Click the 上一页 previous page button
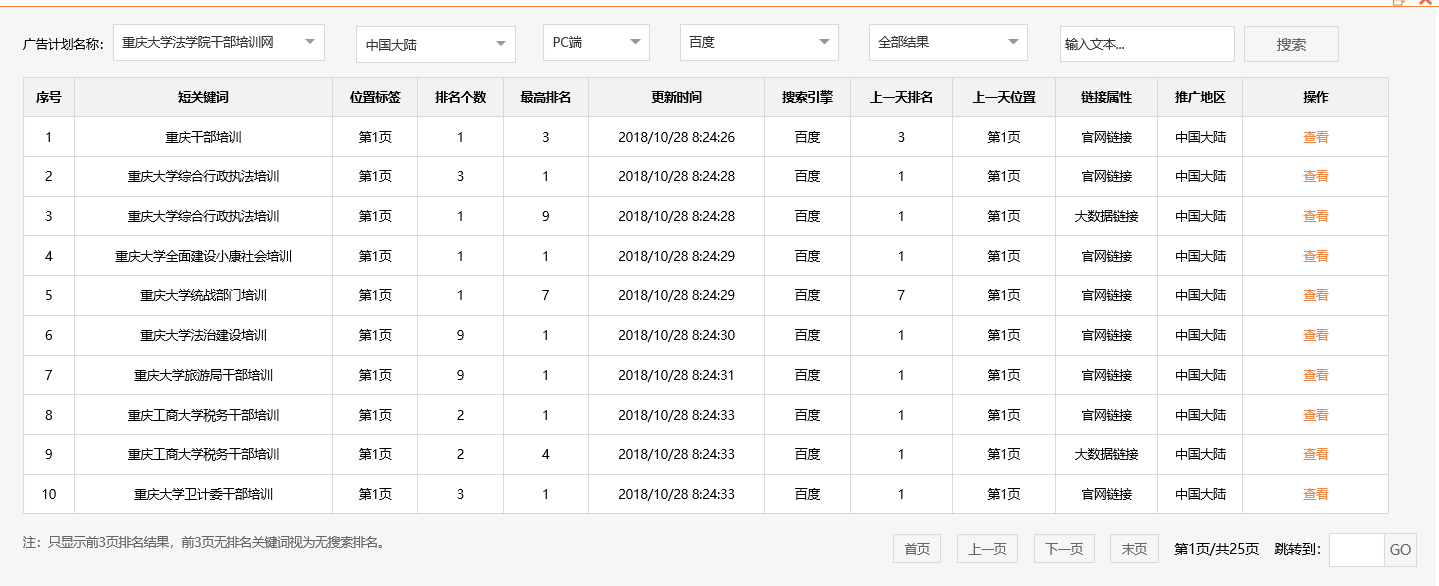Screen dimensions: 1439x586 pyautogui.click(x=987, y=549)
